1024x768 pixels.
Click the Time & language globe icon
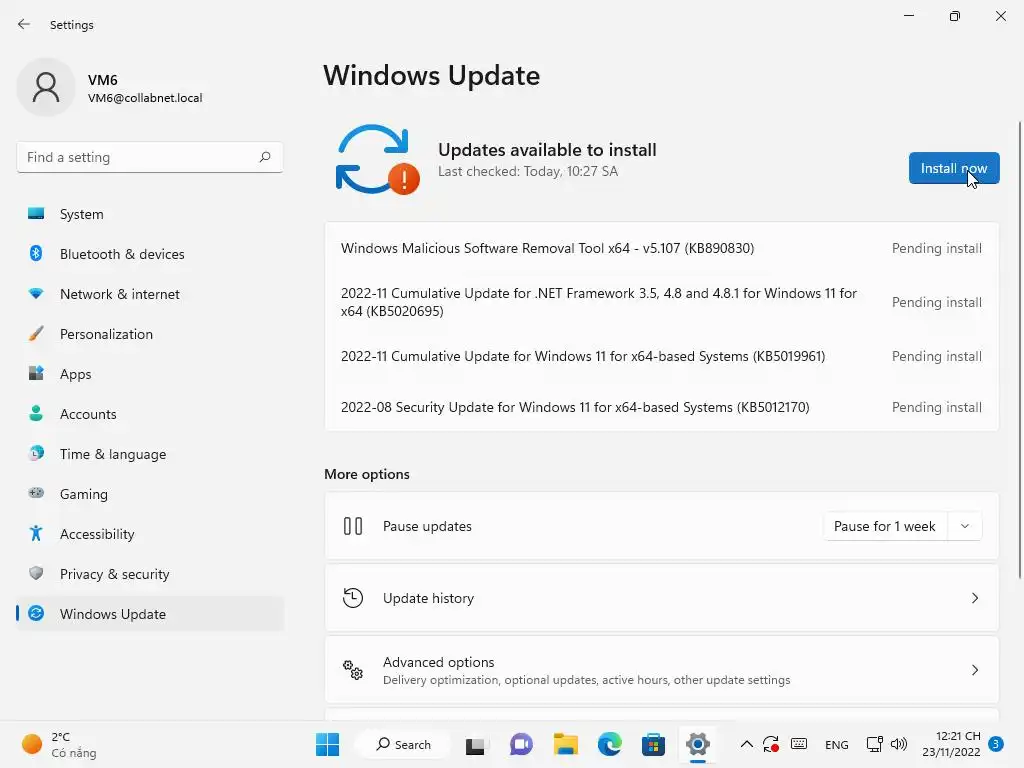tap(36, 453)
